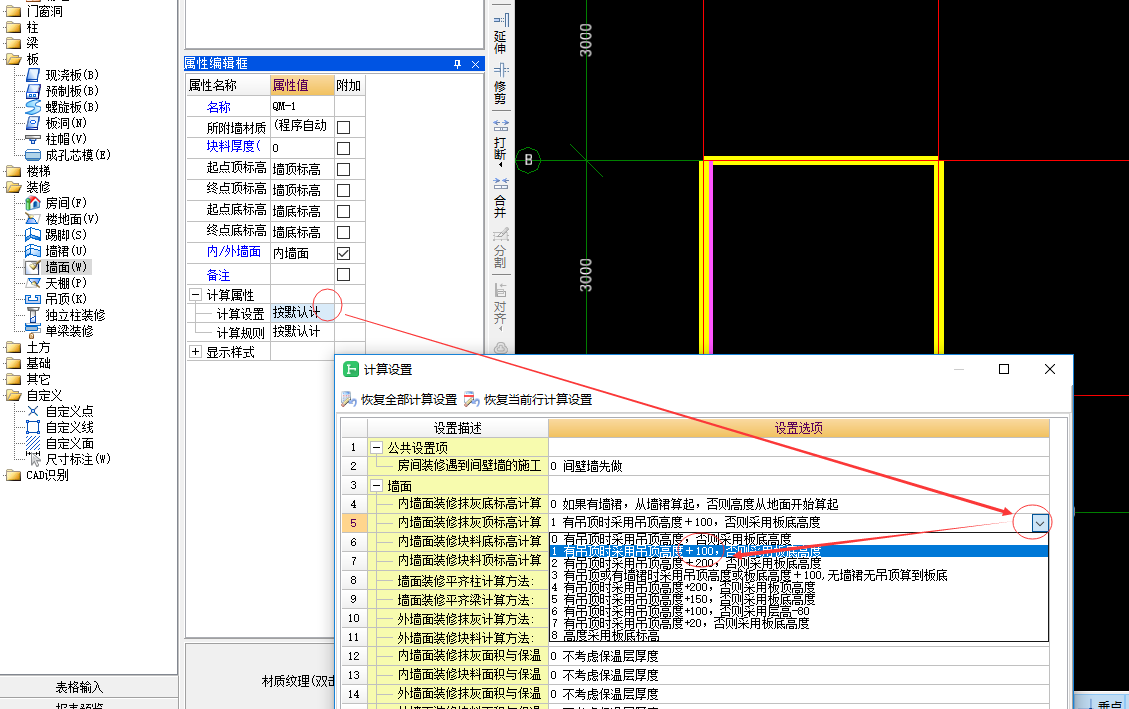Select the 独立柱装修 icon

(33, 315)
